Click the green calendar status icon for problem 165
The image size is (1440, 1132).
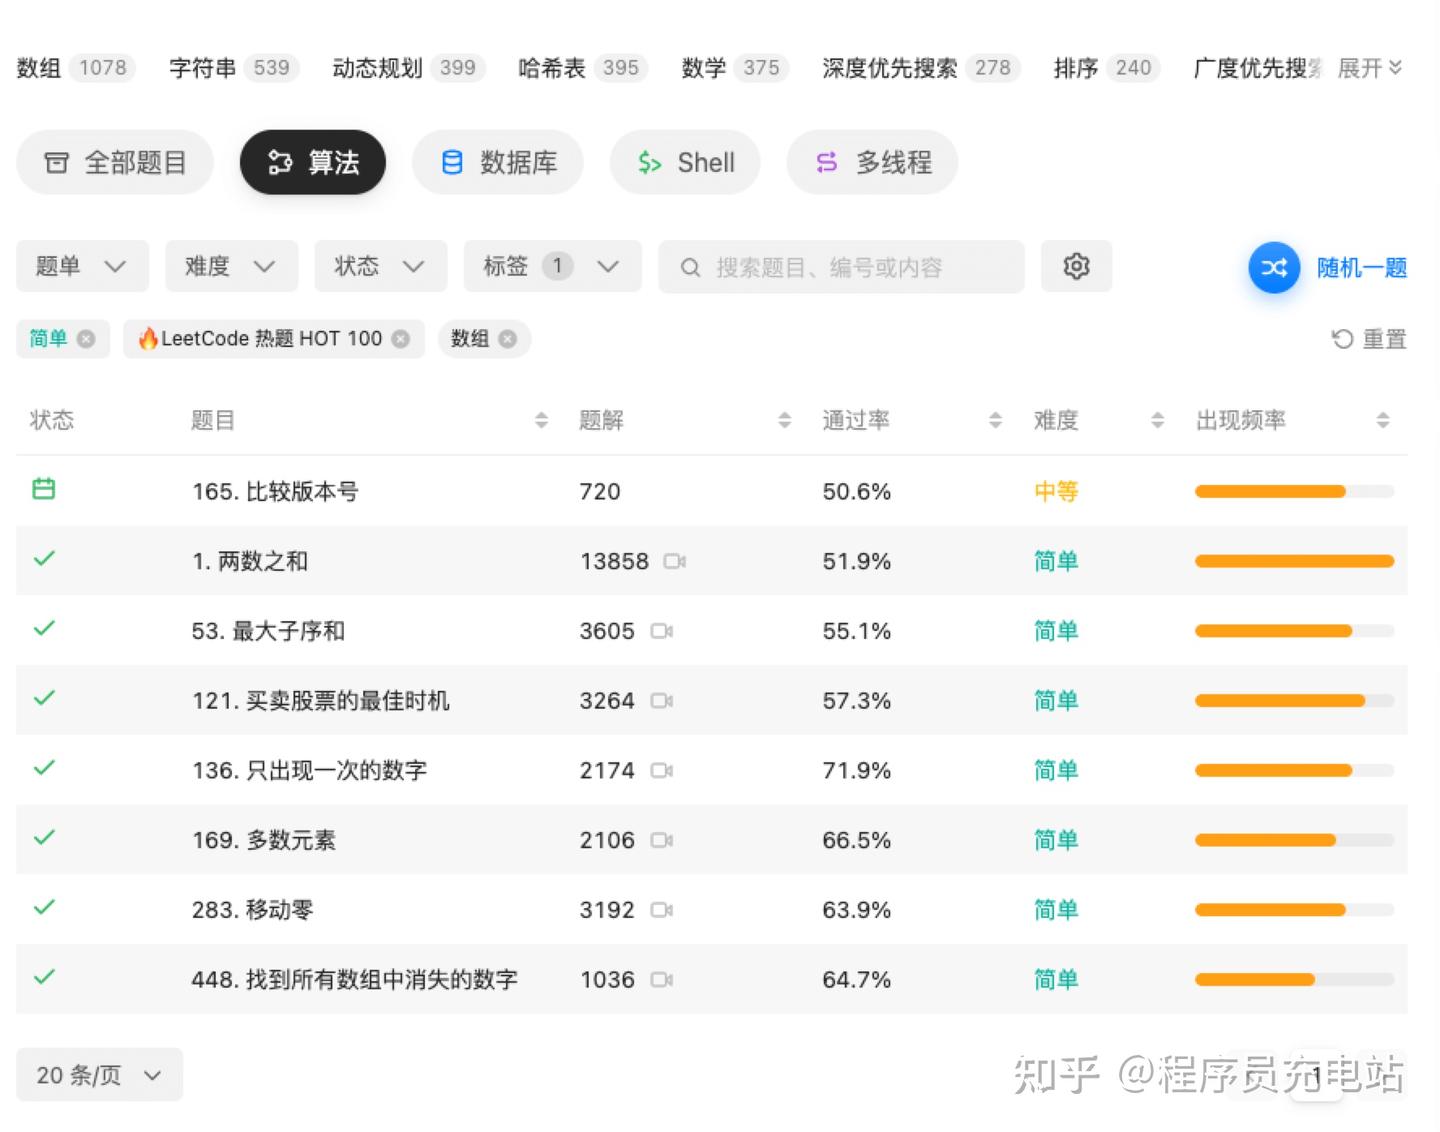click(x=43, y=489)
